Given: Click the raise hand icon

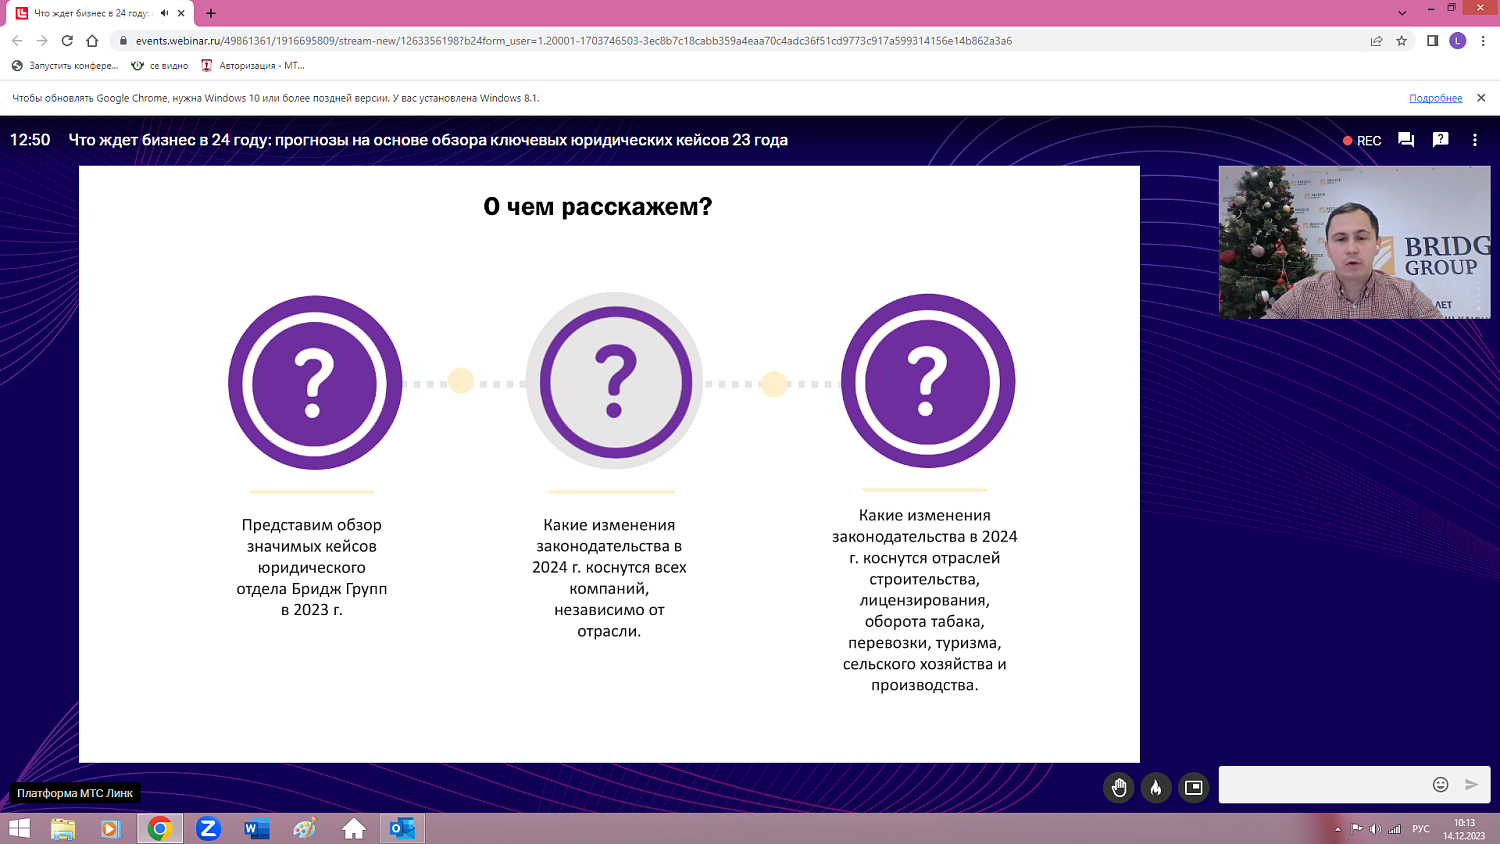Looking at the screenshot, I should pos(1119,788).
